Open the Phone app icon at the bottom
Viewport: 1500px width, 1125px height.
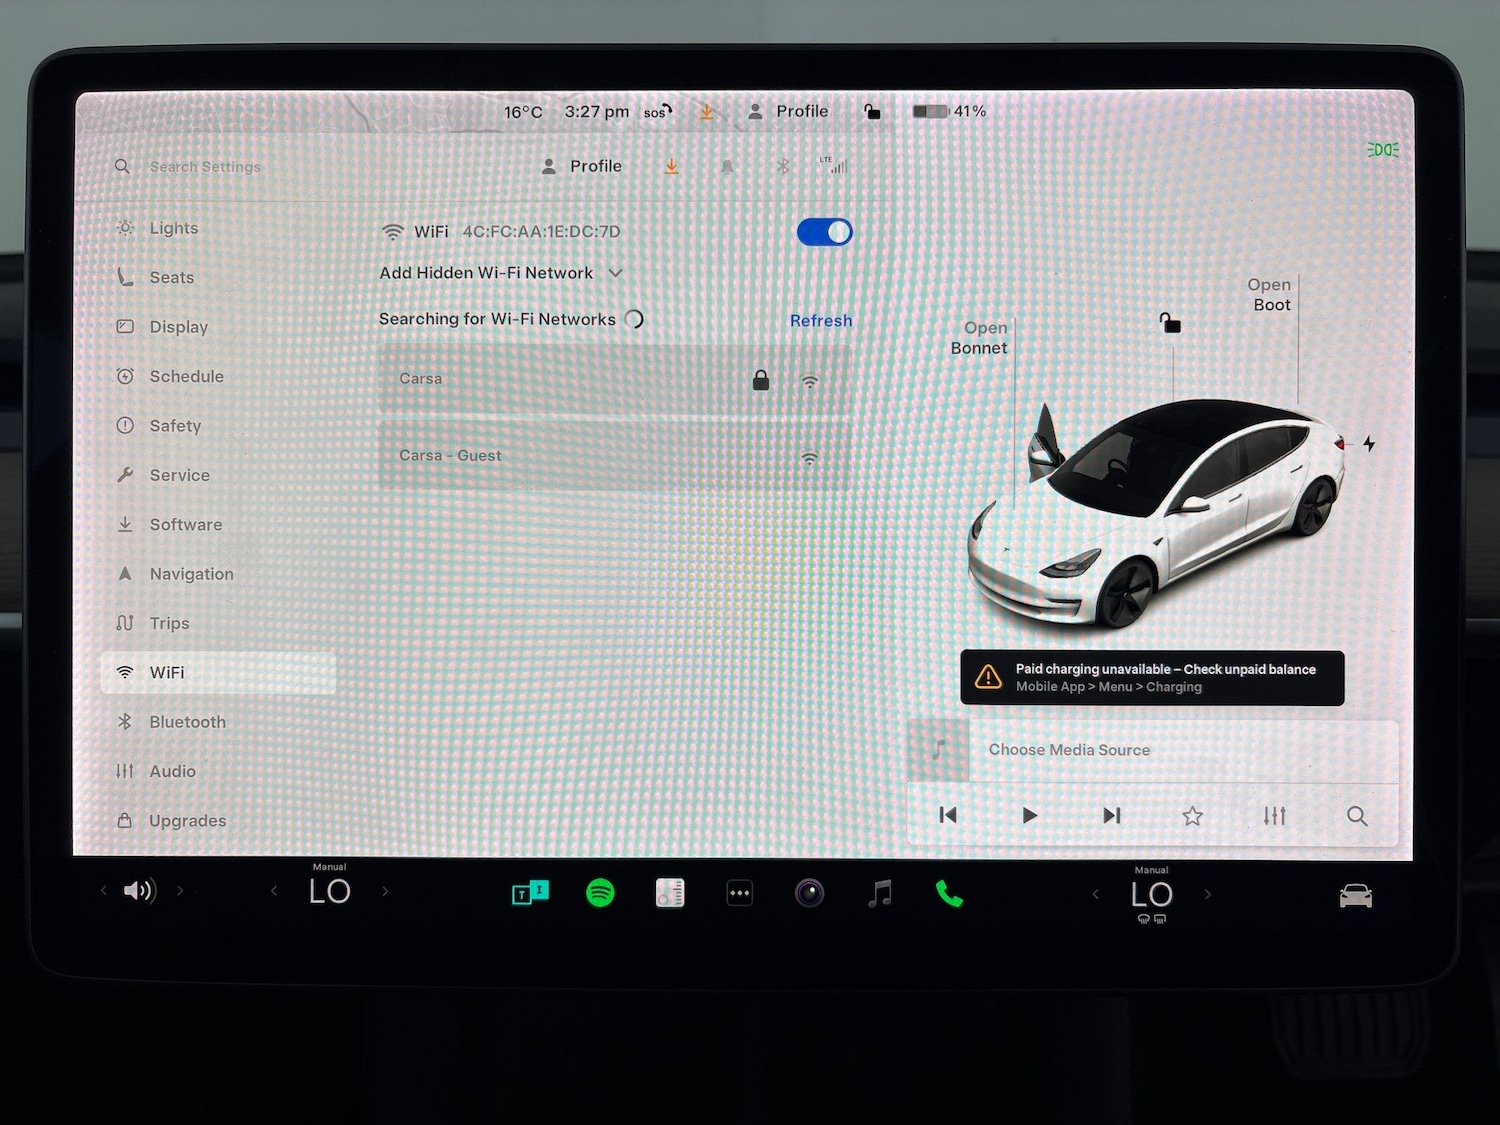pyautogui.click(x=948, y=893)
